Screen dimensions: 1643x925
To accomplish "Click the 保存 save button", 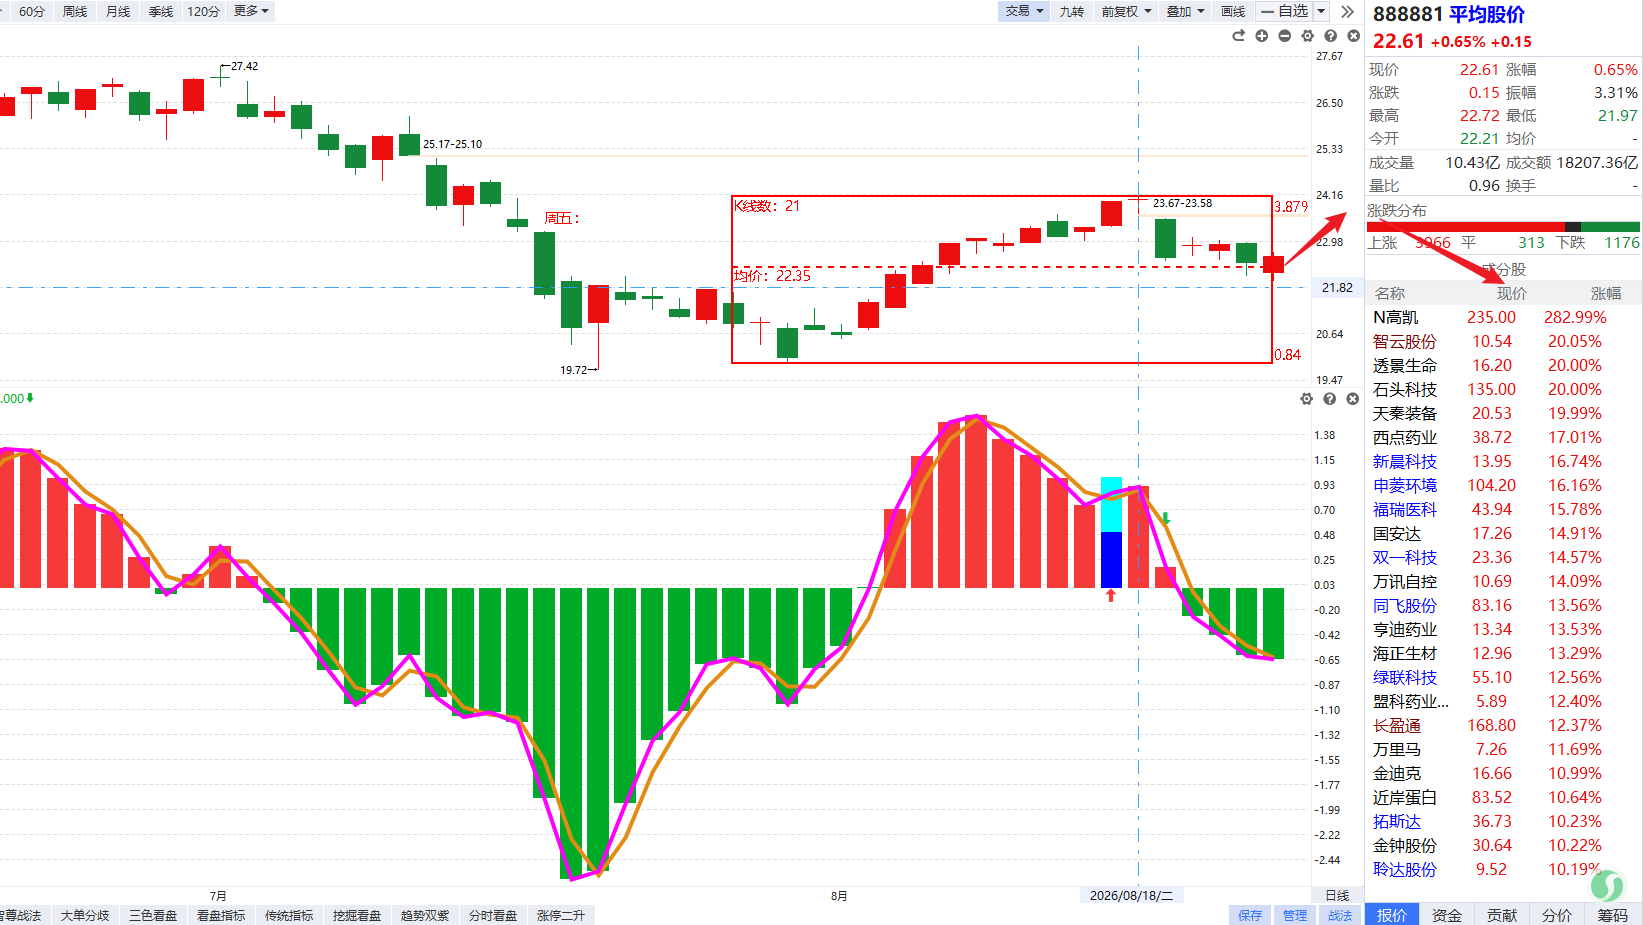I will (x=1250, y=915).
